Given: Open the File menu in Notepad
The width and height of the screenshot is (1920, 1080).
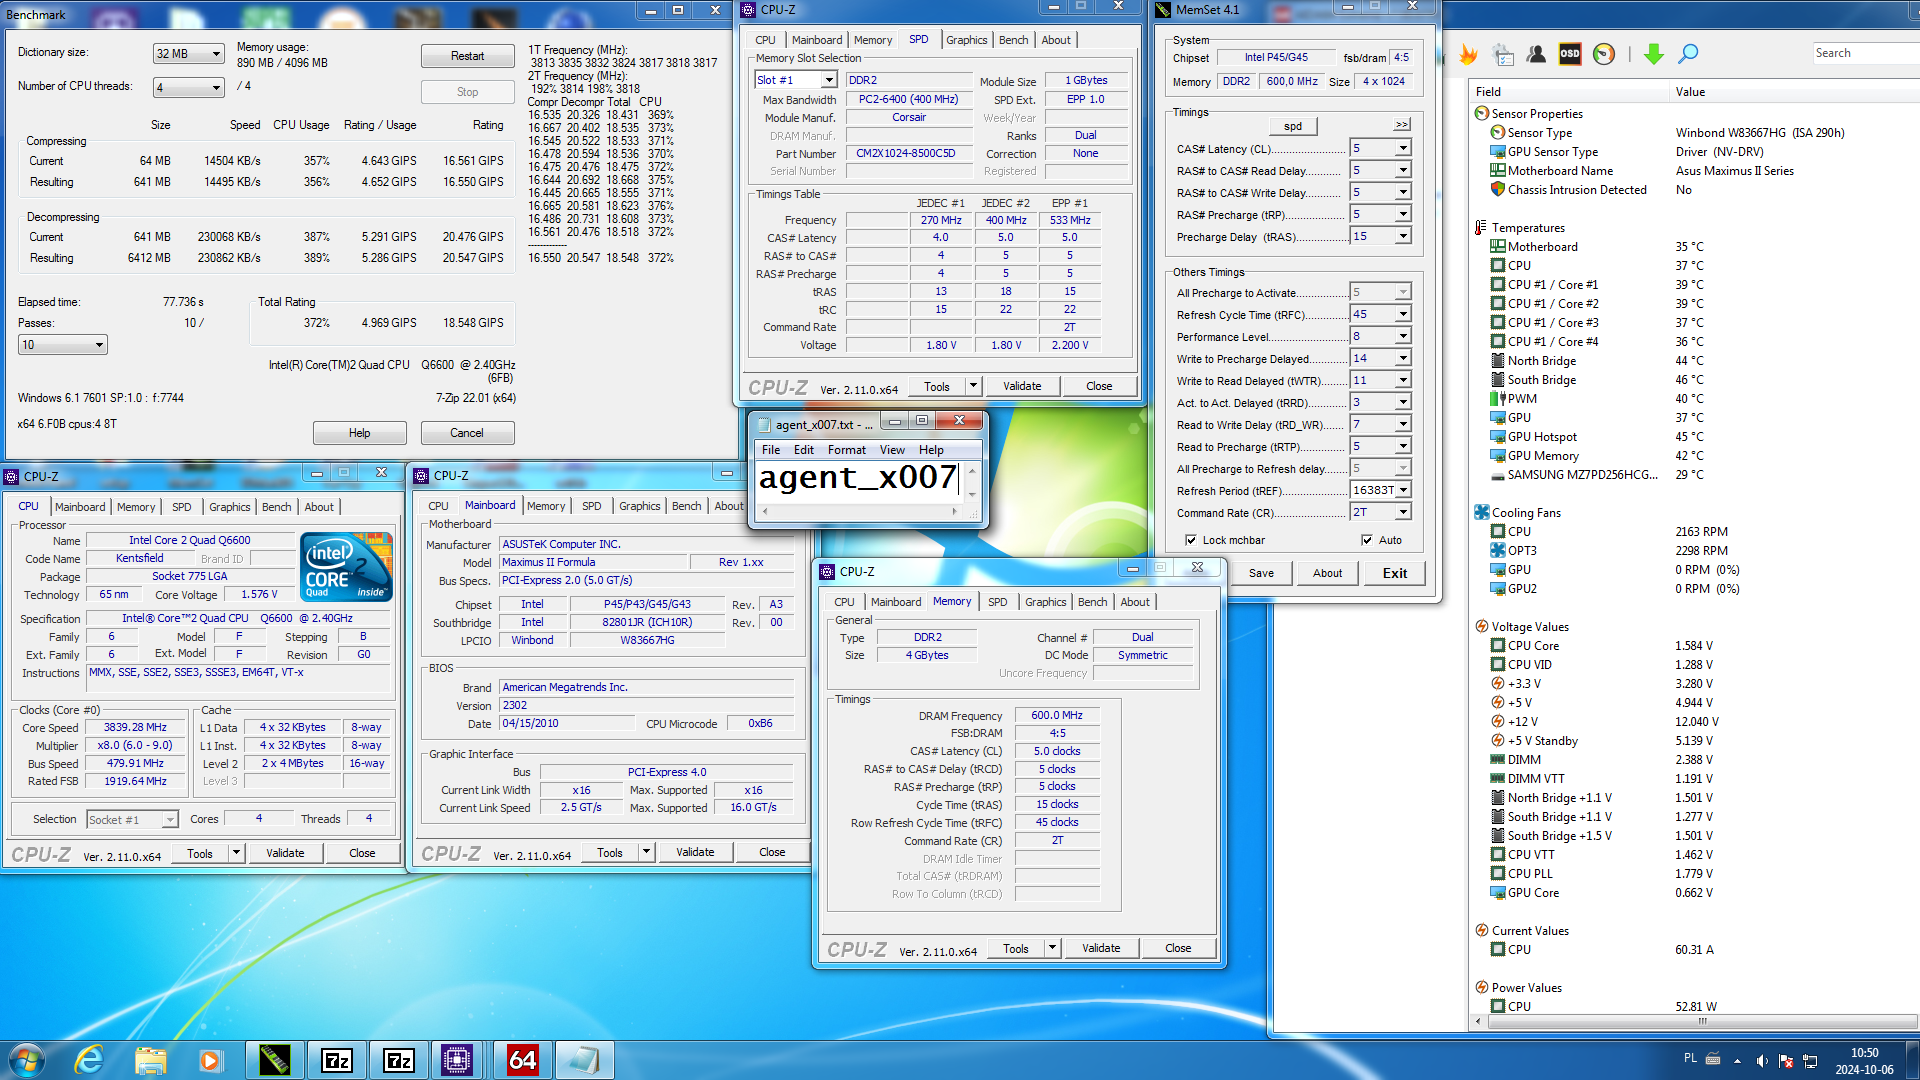Looking at the screenshot, I should pos(771,450).
